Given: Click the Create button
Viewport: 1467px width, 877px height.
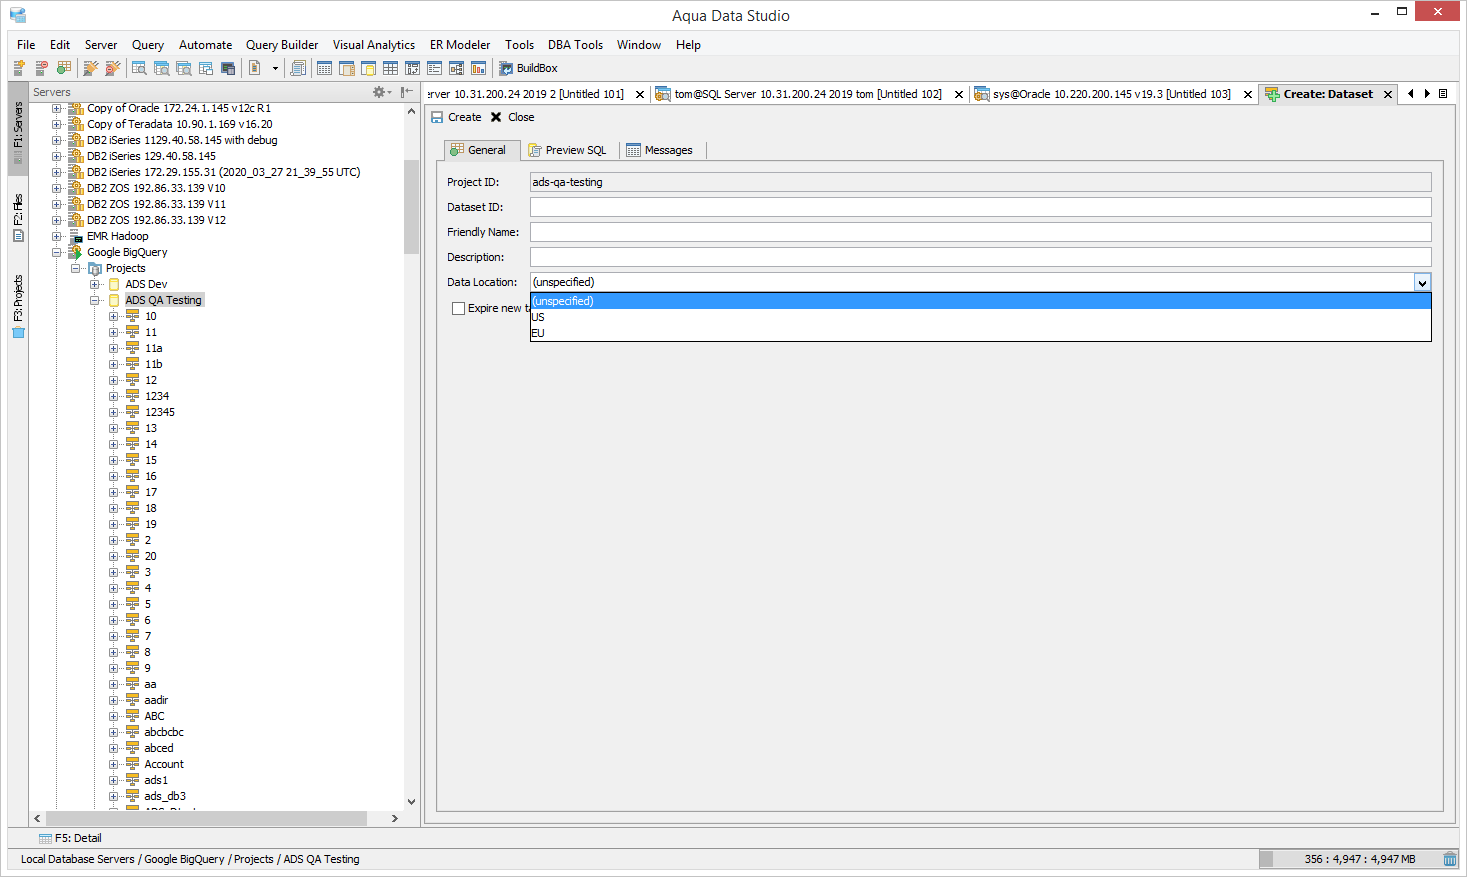Looking at the screenshot, I should pyautogui.click(x=456, y=117).
